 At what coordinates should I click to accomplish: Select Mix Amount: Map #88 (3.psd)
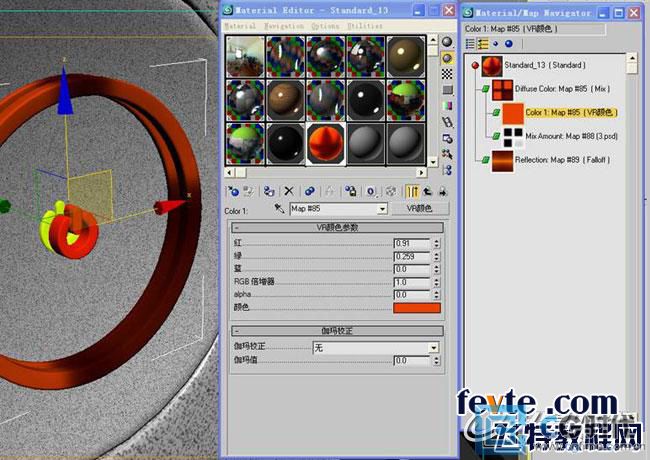[x=572, y=136]
